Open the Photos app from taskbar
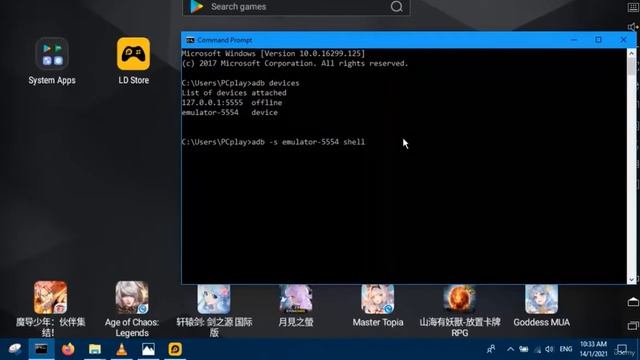This screenshot has height=360, width=640. 148,349
